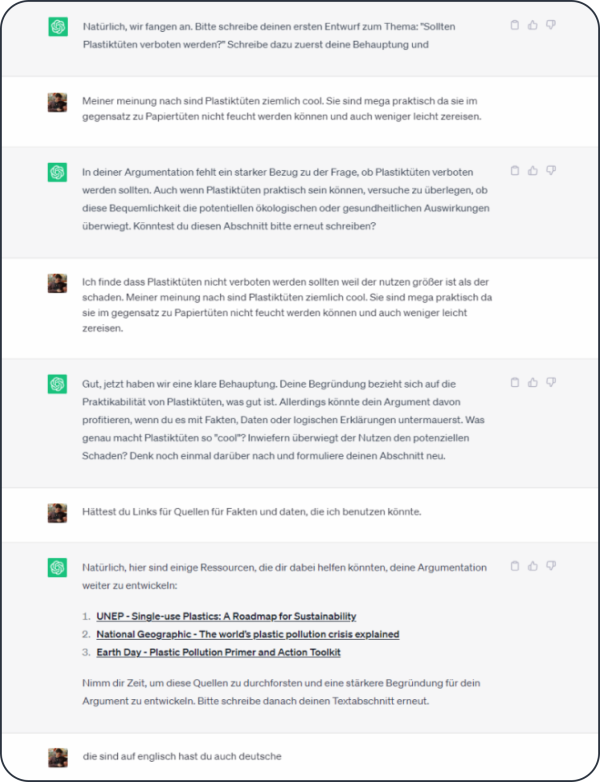
Task: Copy the reply listing resource links
Action: [x=515, y=566]
